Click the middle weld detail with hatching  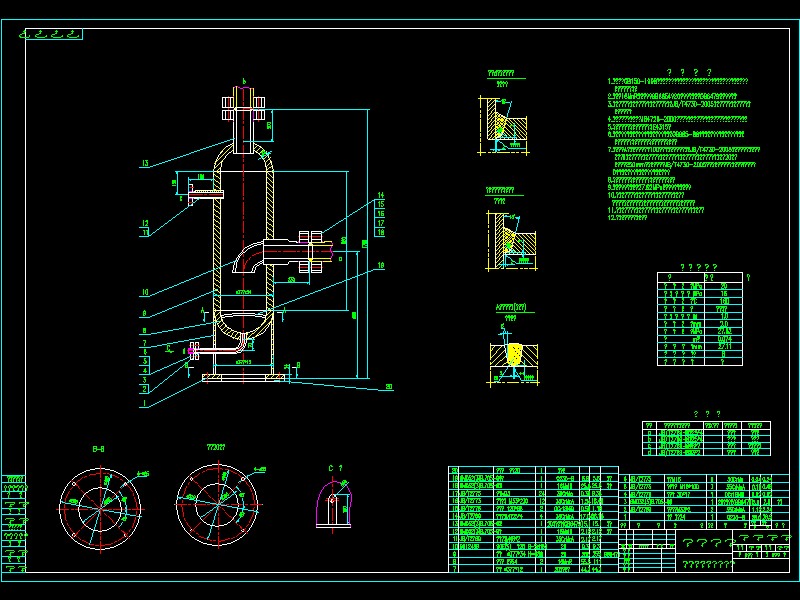pyautogui.click(x=512, y=243)
